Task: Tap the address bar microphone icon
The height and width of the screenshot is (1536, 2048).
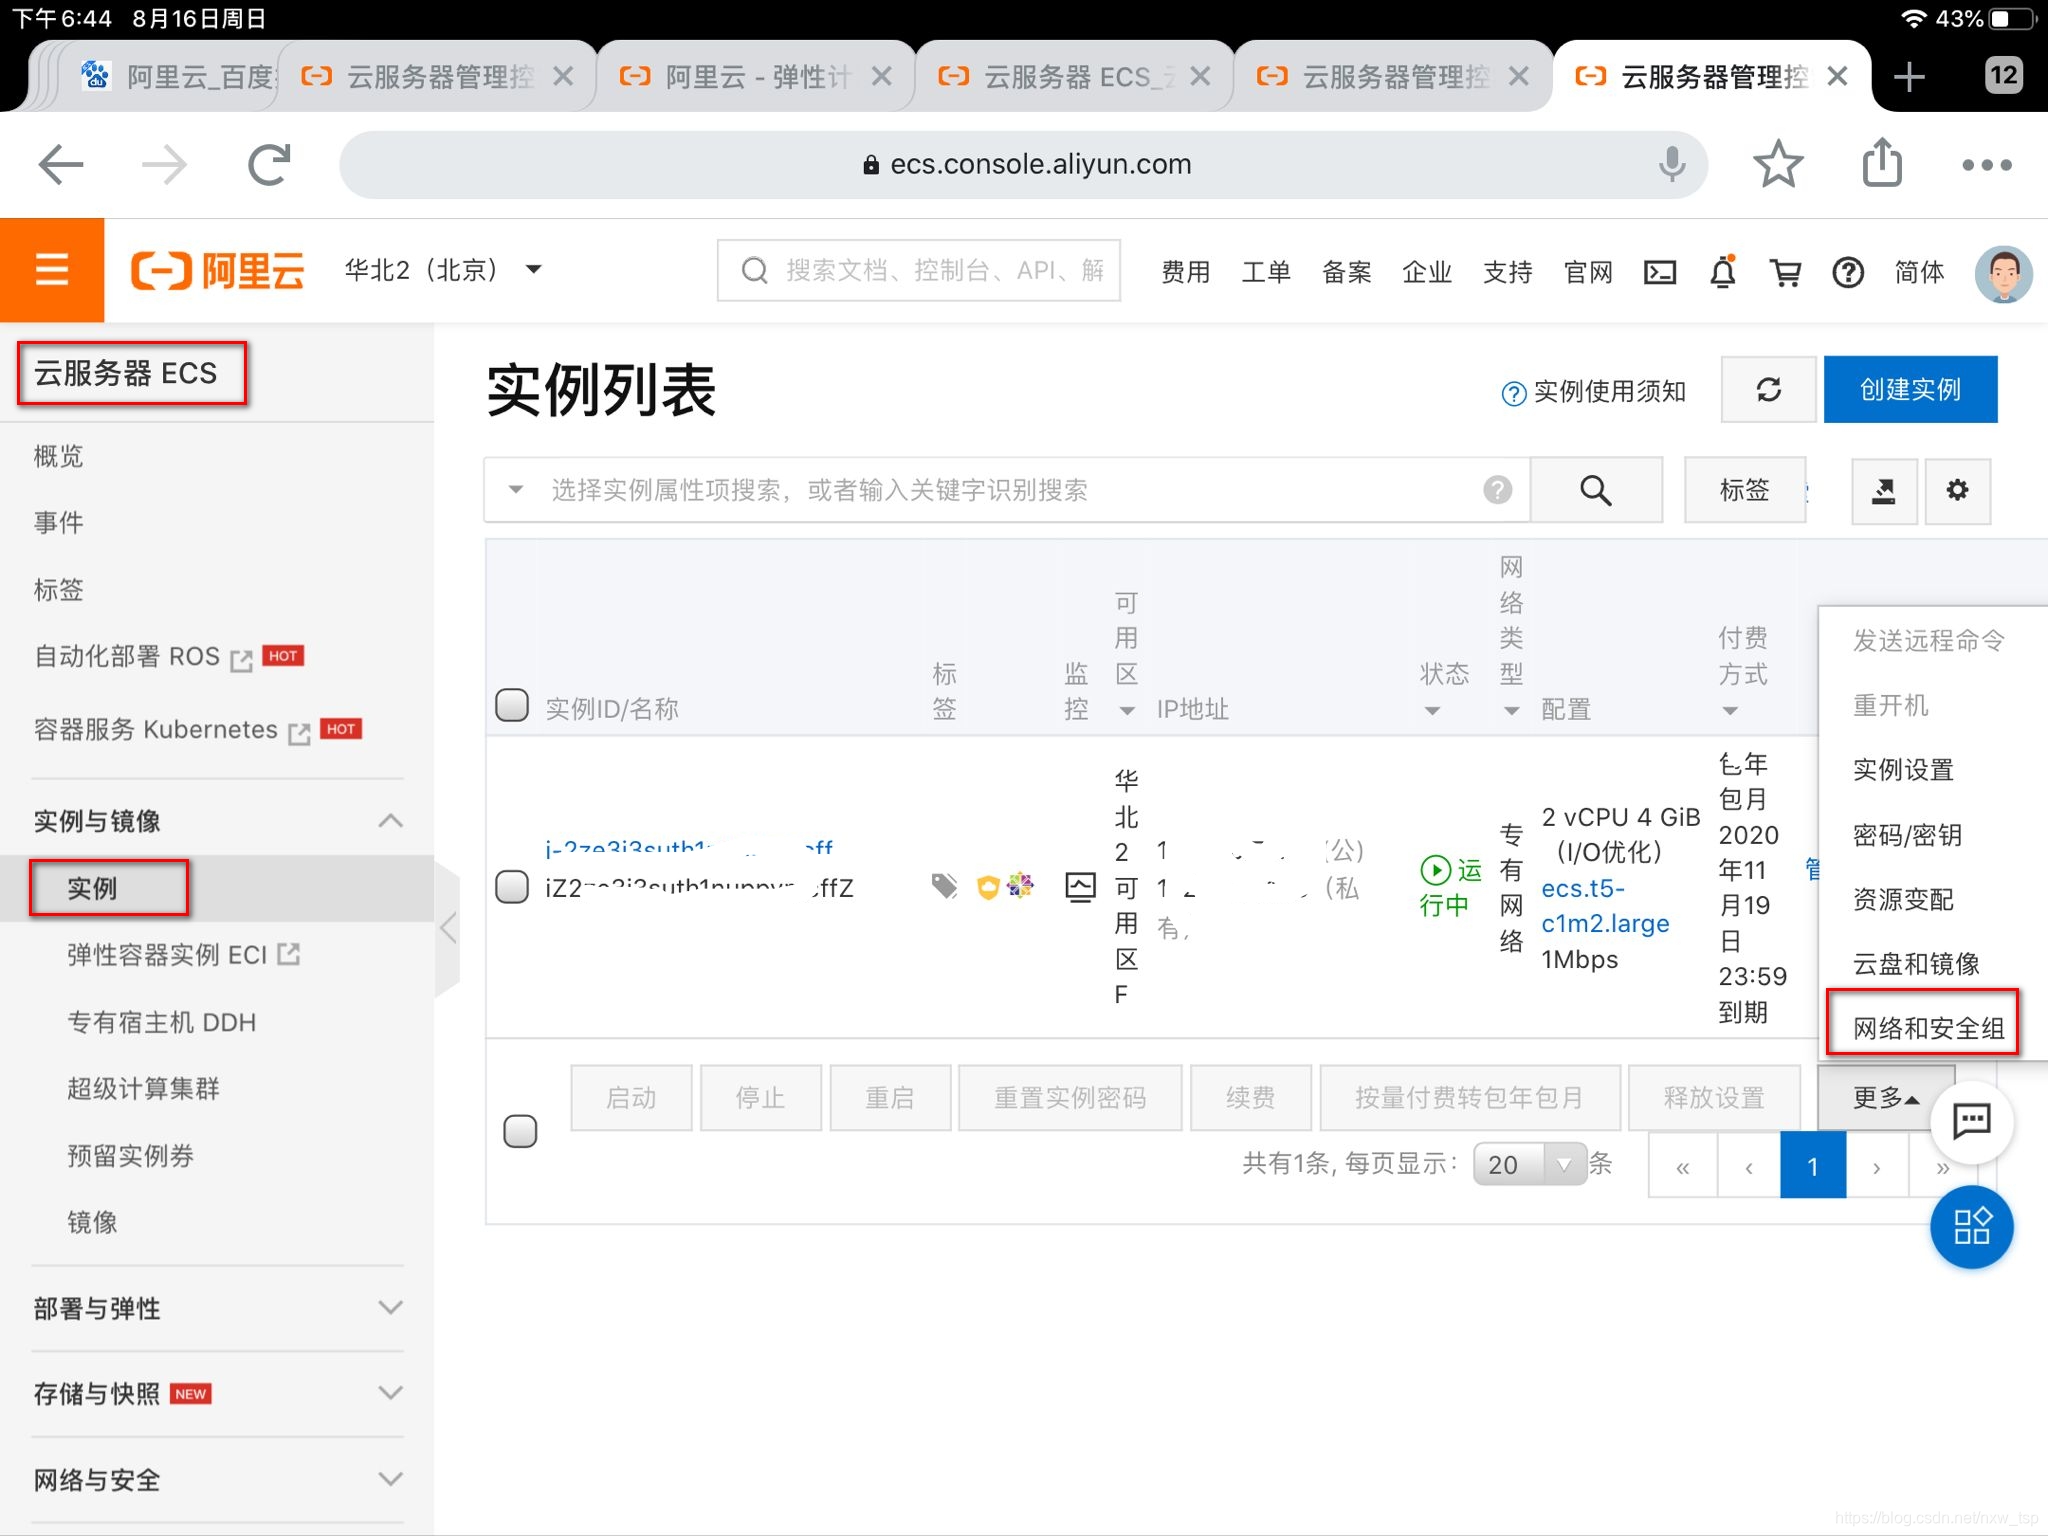Action: (1672, 164)
